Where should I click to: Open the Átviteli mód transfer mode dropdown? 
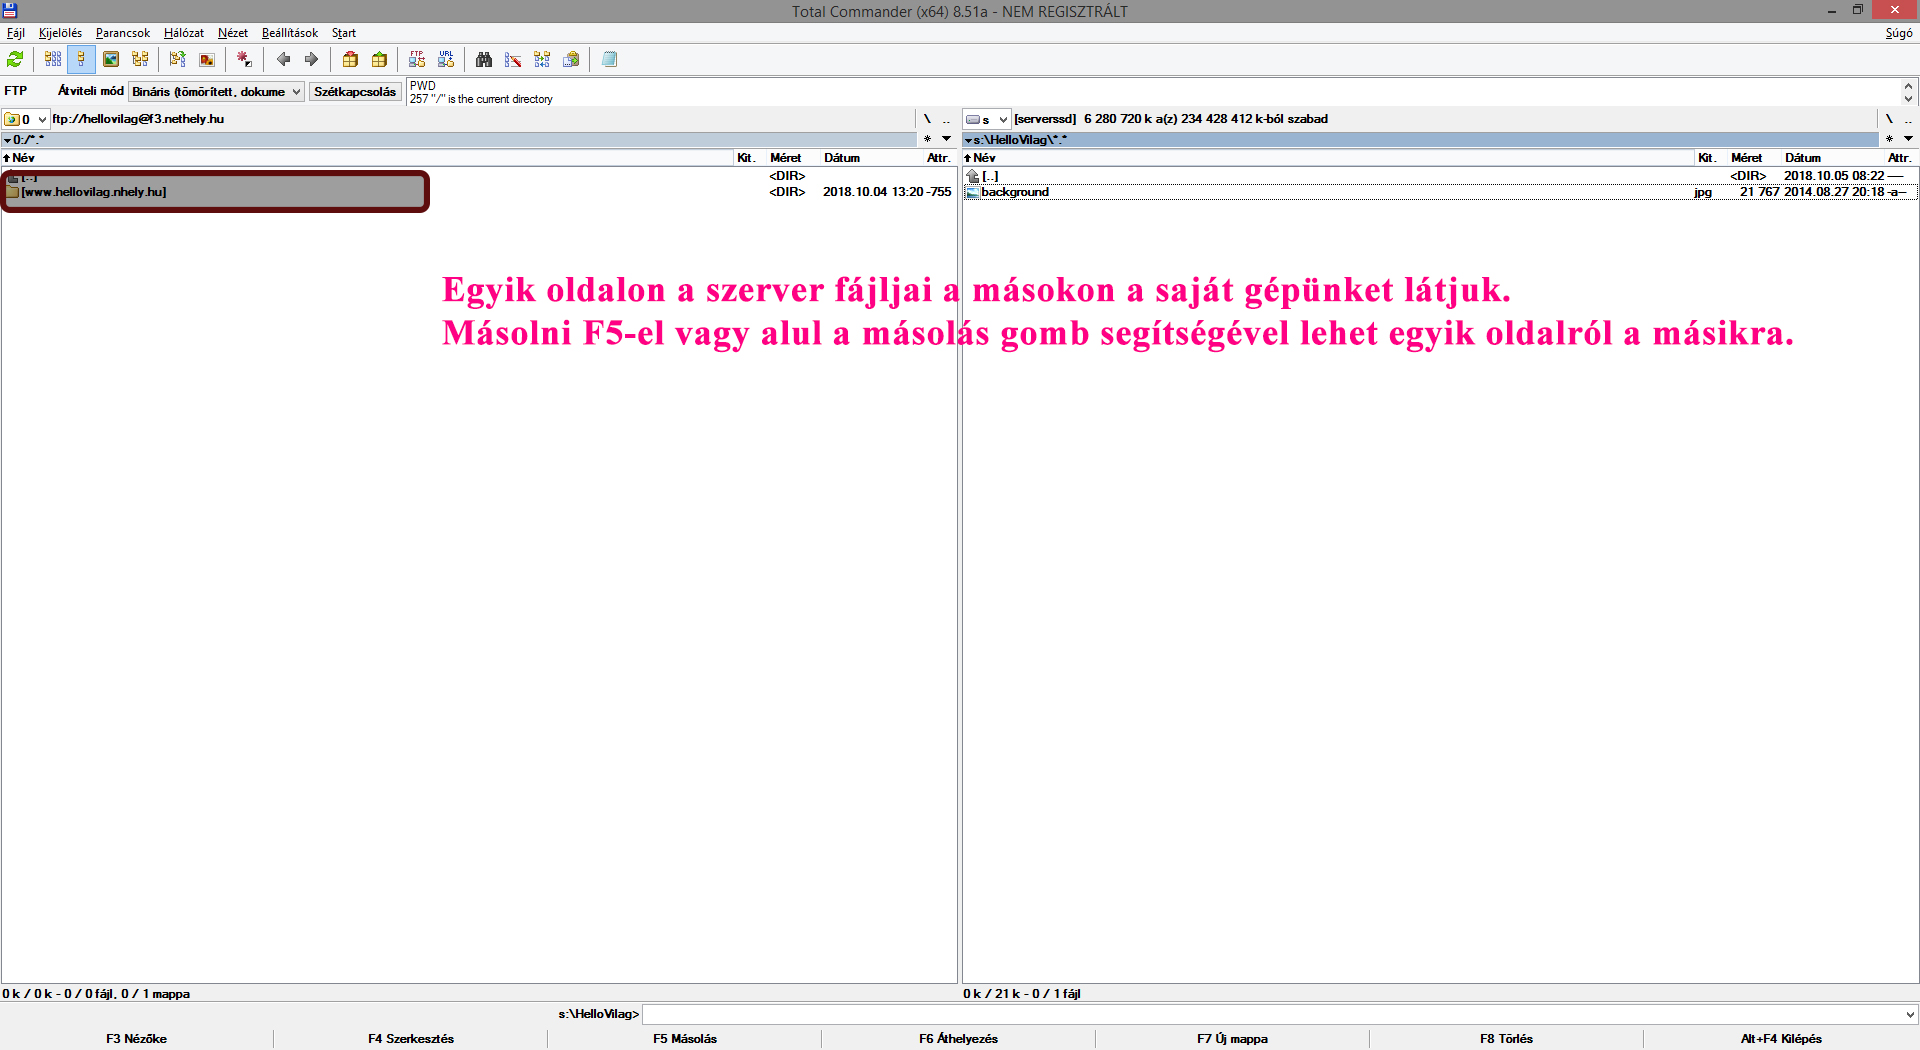216,92
